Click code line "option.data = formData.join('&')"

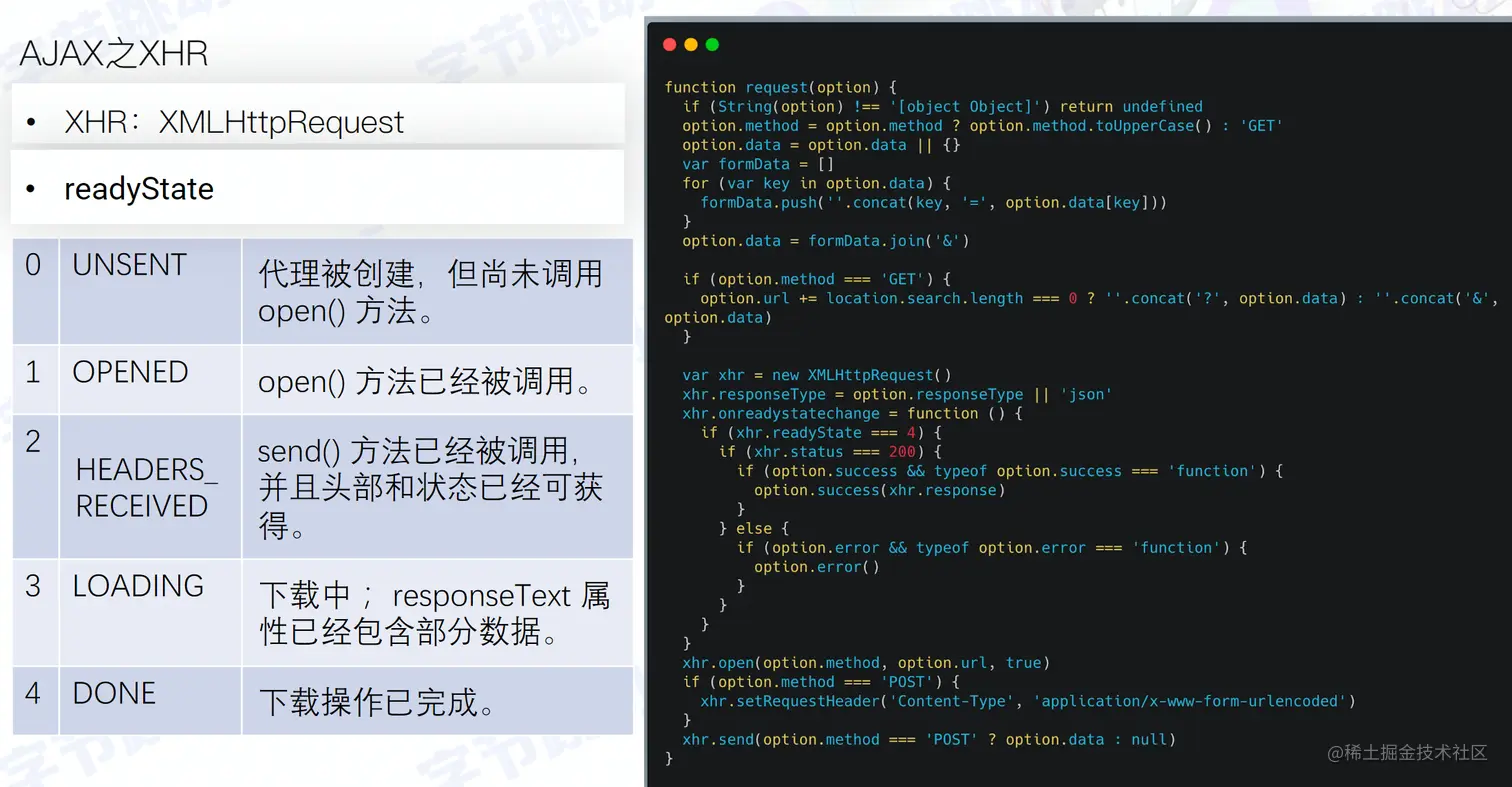[x=826, y=241]
